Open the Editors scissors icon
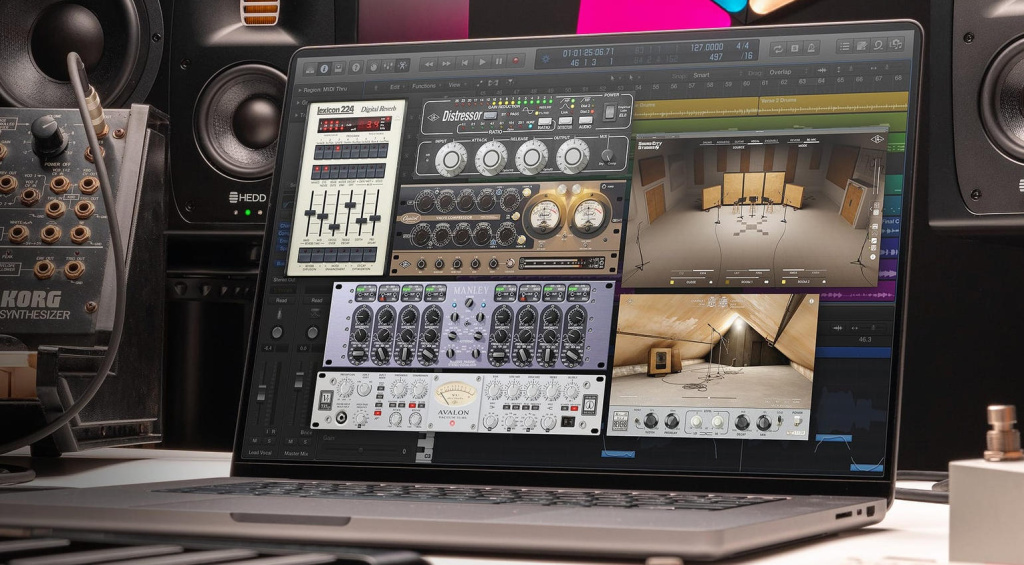 click(403, 65)
